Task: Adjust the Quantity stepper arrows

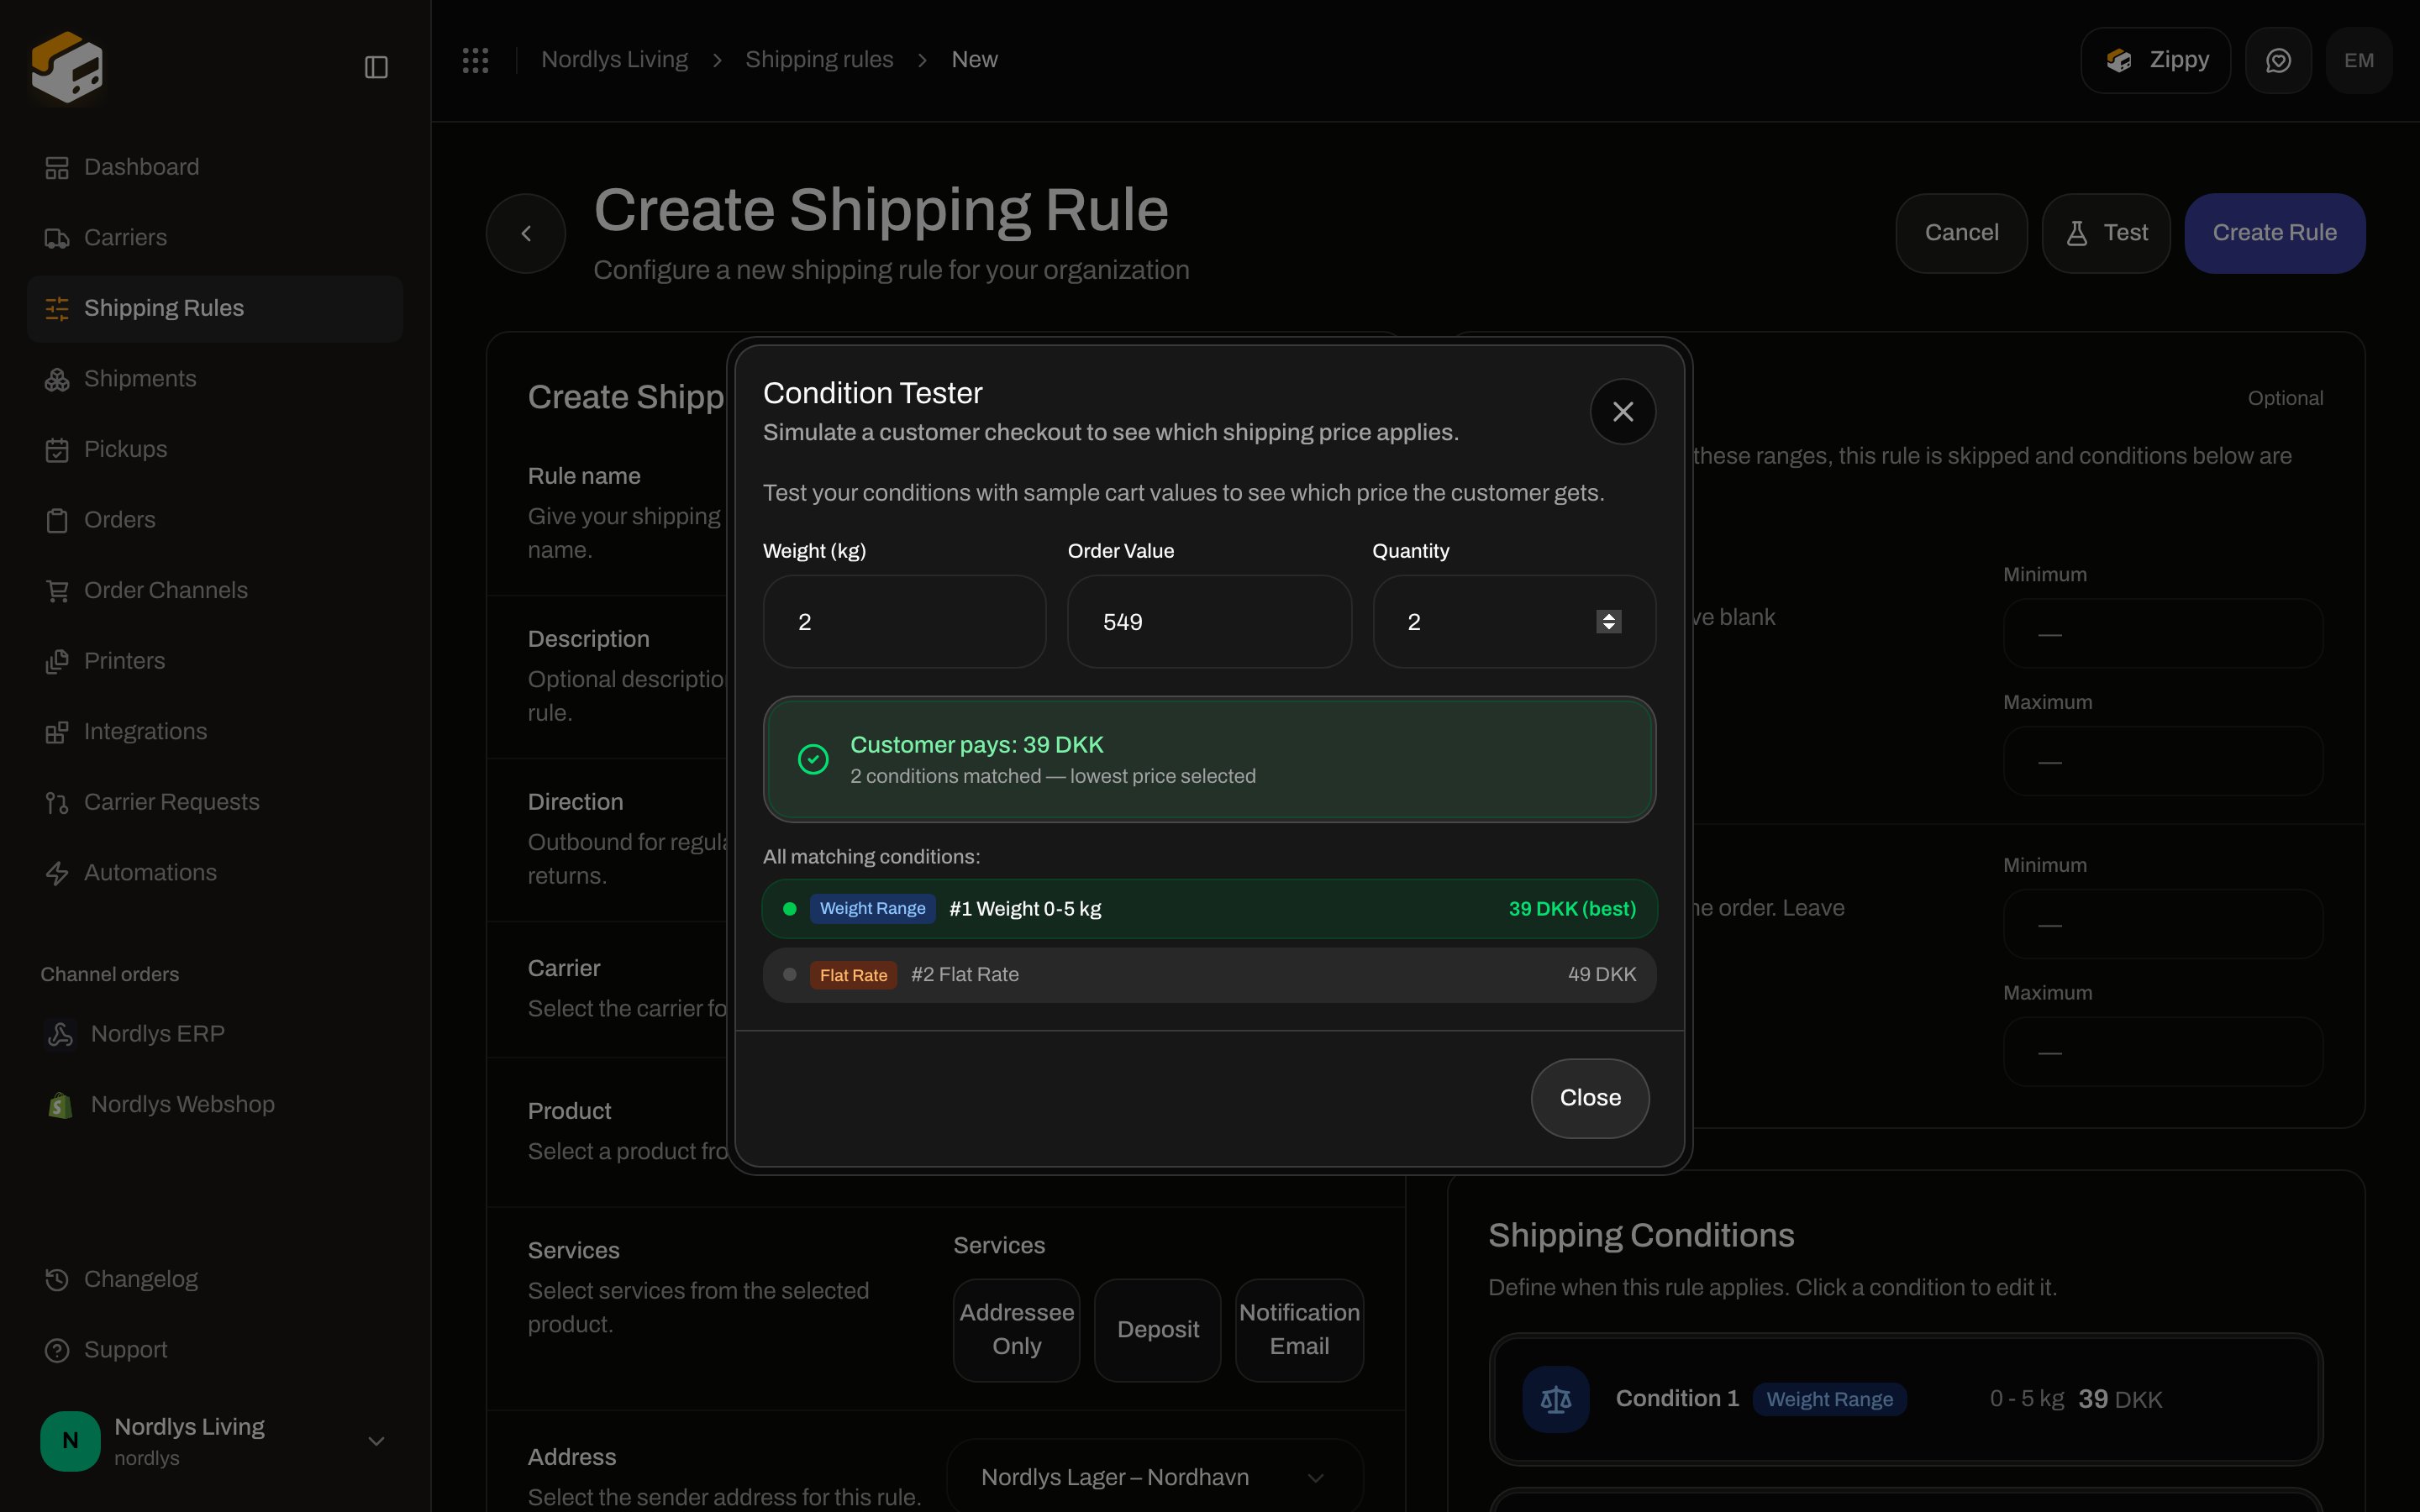Action: (1608, 622)
